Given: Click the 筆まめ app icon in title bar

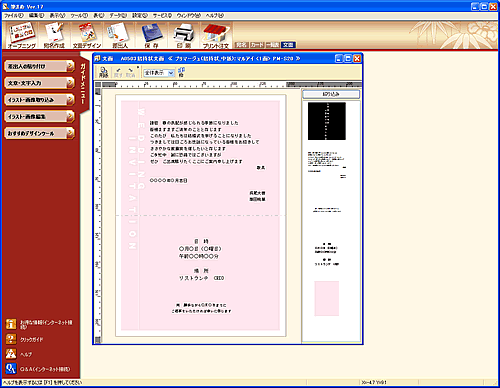Looking at the screenshot, I should (x=5, y=6).
